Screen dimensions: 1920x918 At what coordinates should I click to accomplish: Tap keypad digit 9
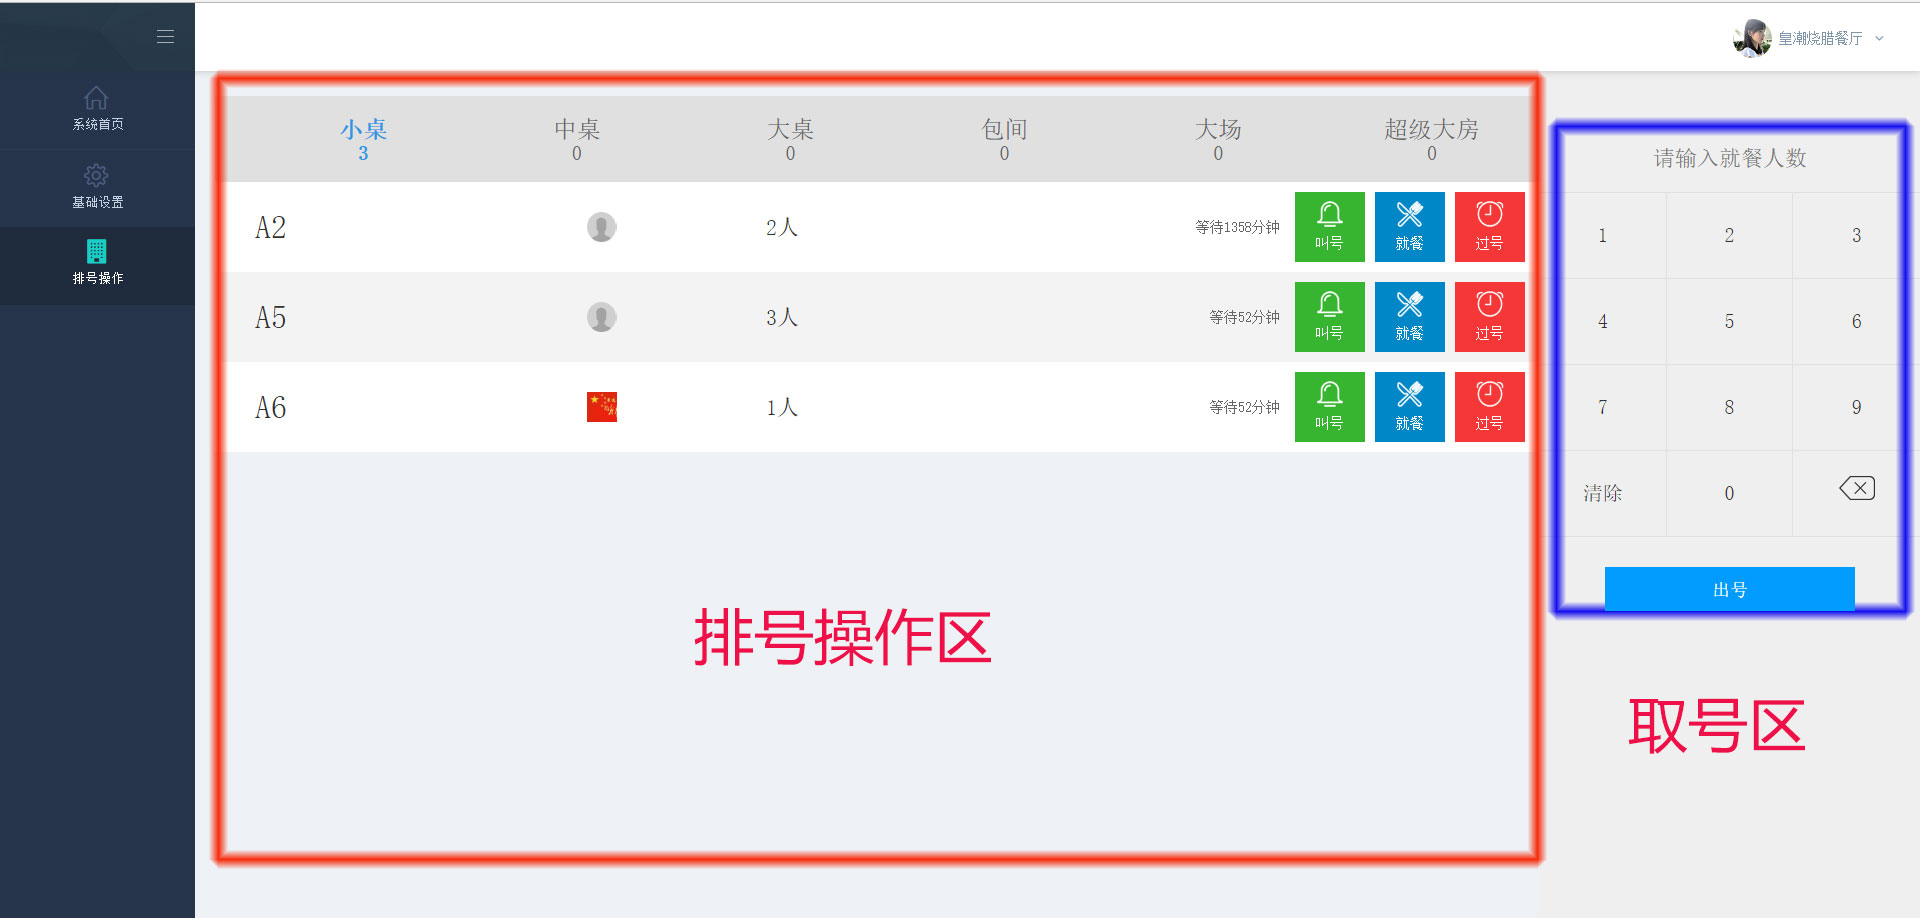pyautogui.click(x=1856, y=407)
